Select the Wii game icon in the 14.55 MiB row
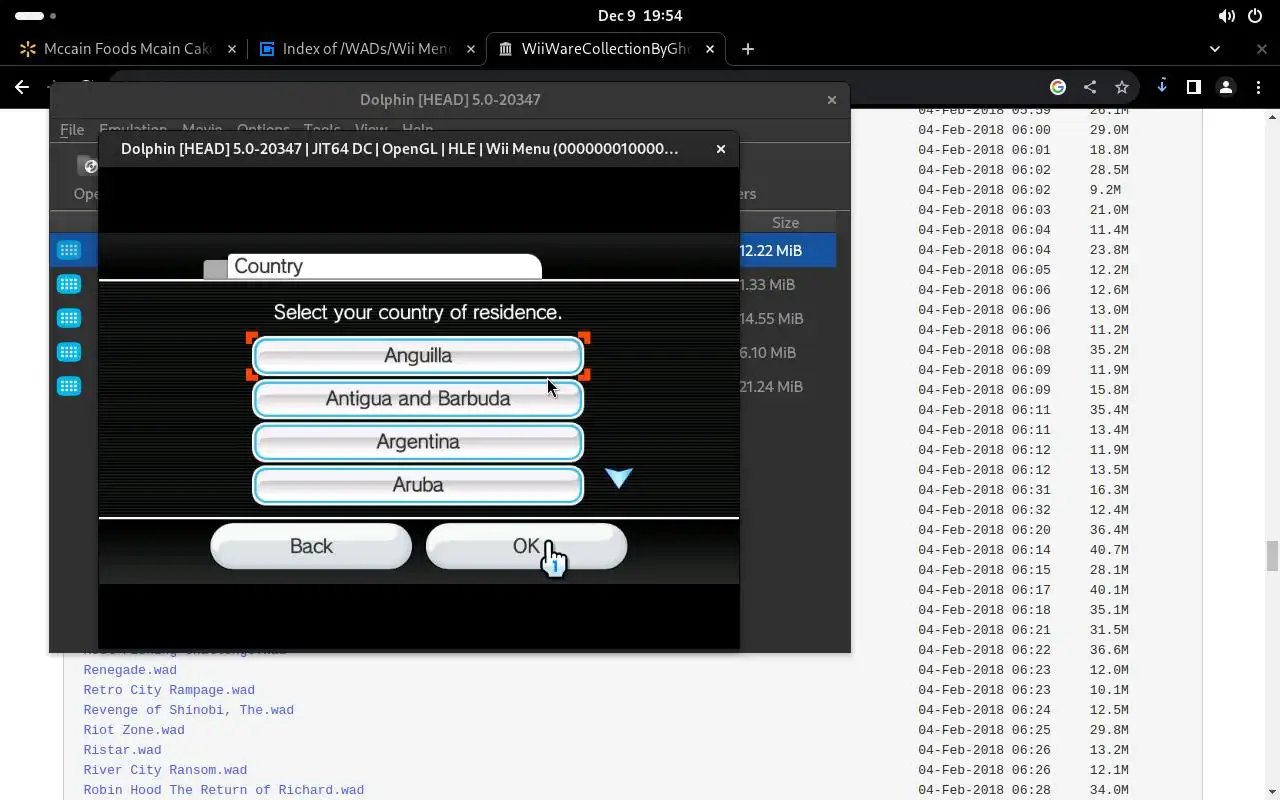This screenshot has width=1280, height=800. (69, 318)
